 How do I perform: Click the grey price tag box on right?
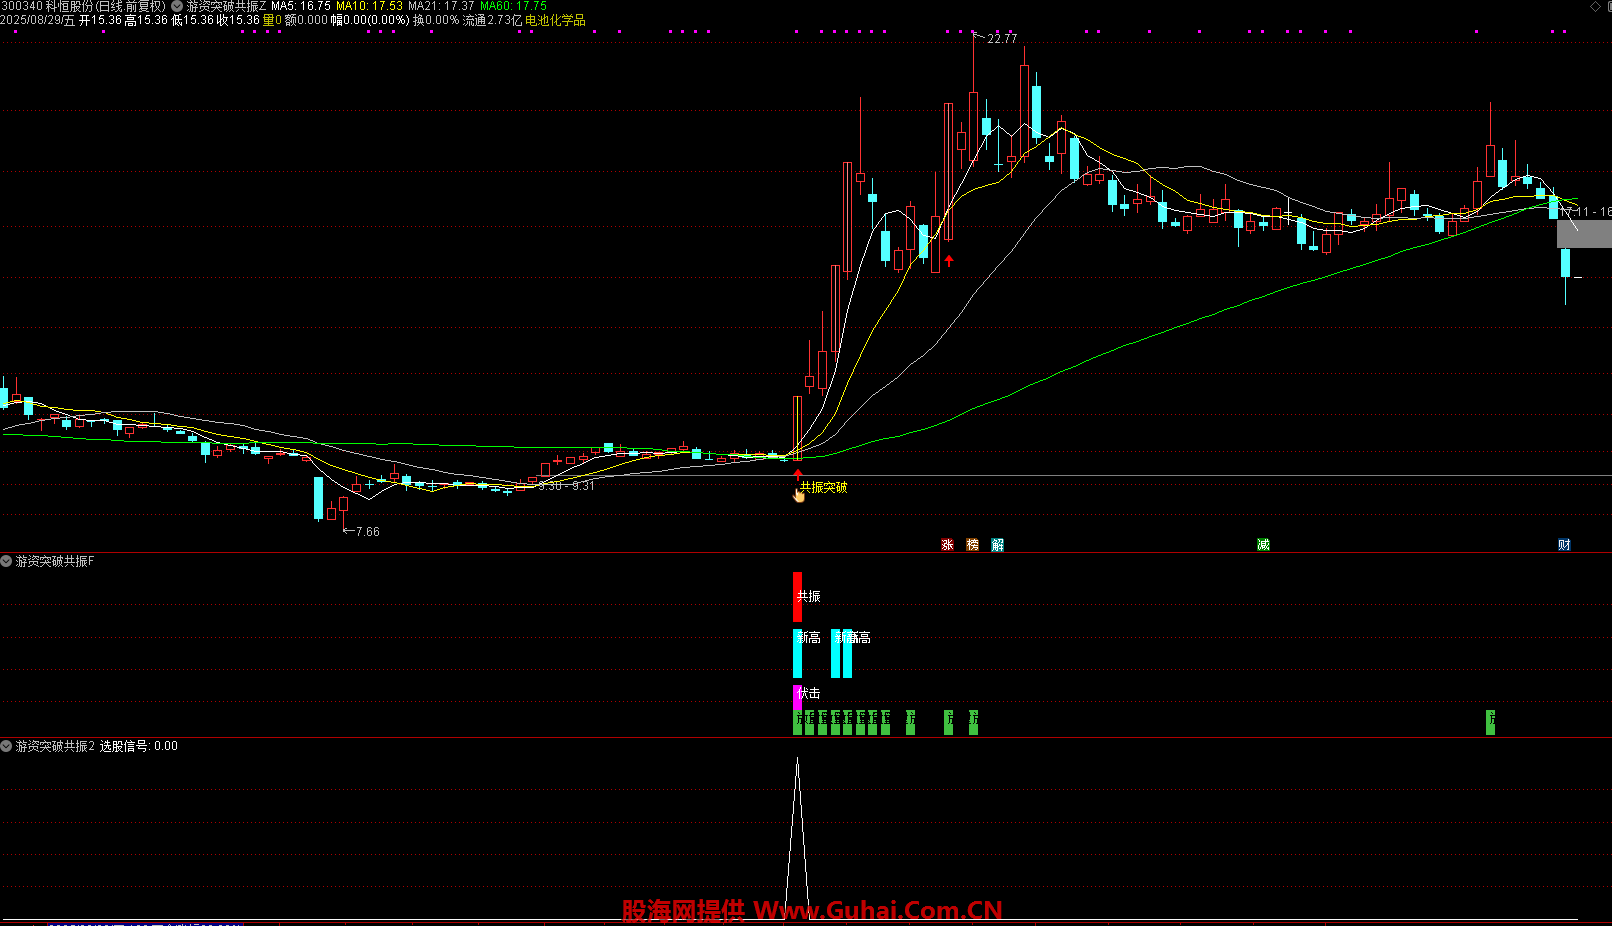coord(1584,234)
